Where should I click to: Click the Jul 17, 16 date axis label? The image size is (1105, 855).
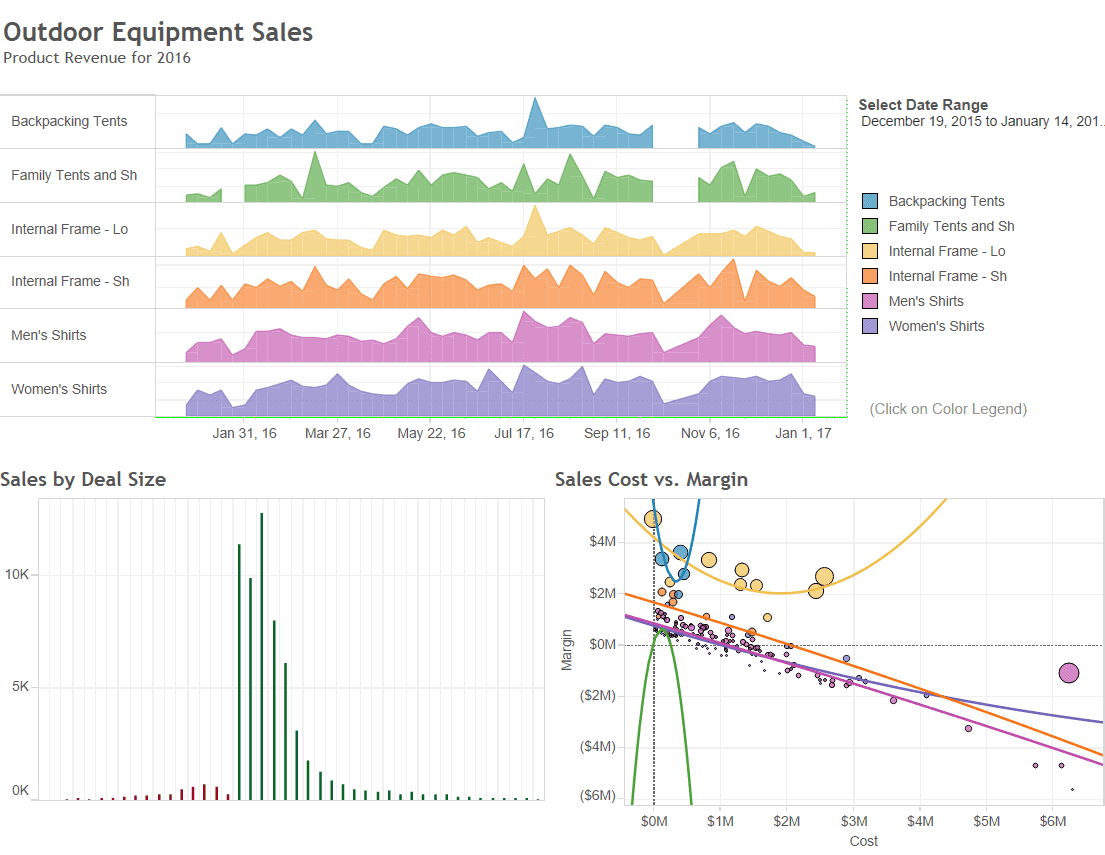click(x=524, y=433)
